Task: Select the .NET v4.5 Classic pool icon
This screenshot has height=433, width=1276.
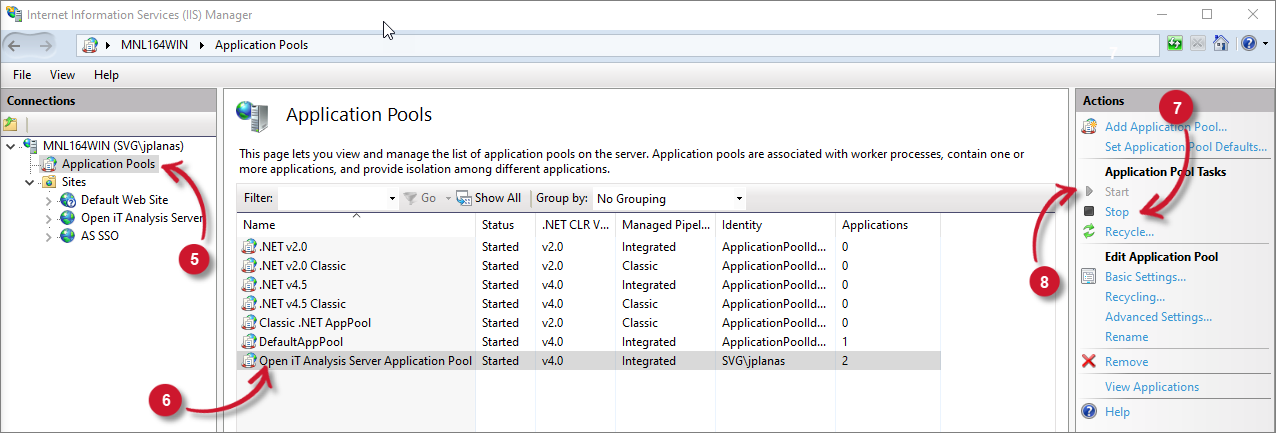Action: [x=249, y=303]
